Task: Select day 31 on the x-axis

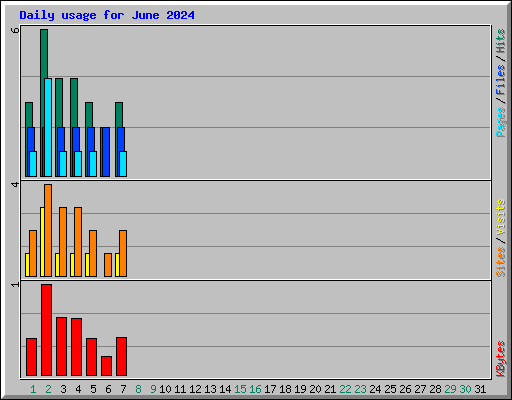Action: [x=480, y=389]
